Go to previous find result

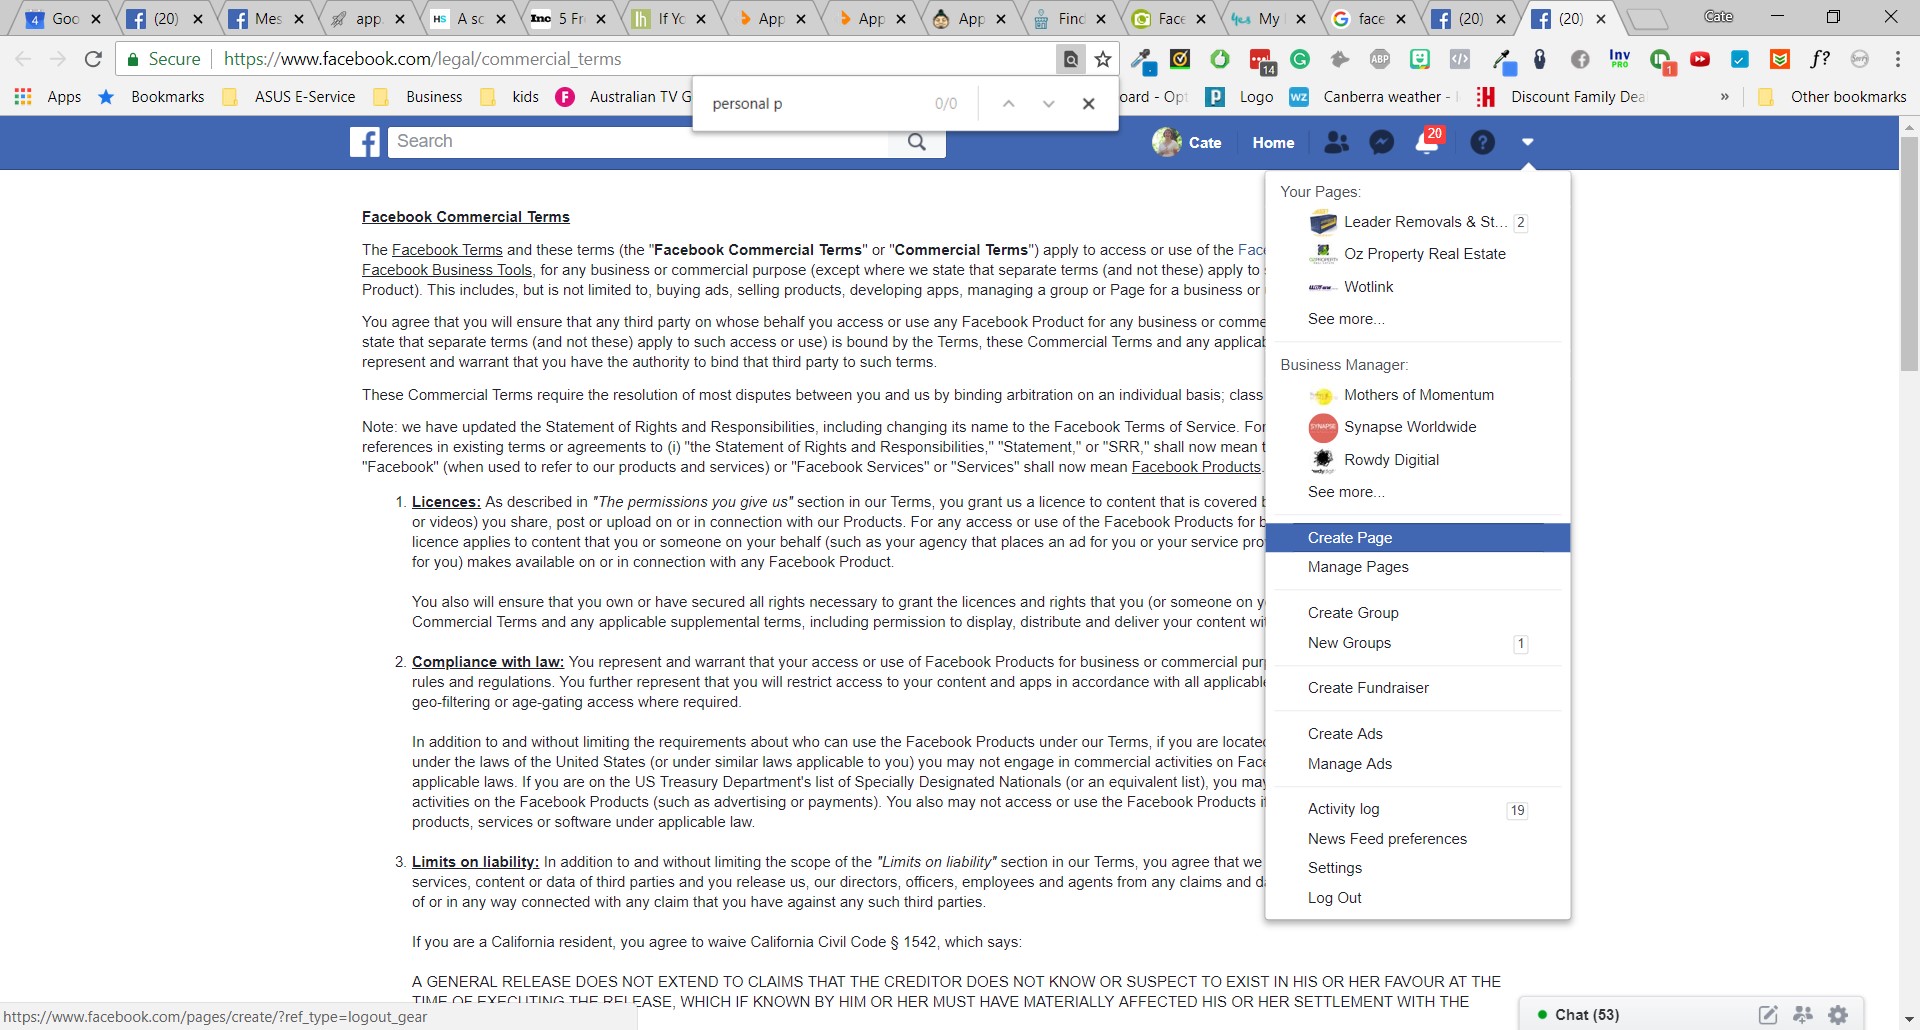(1009, 103)
